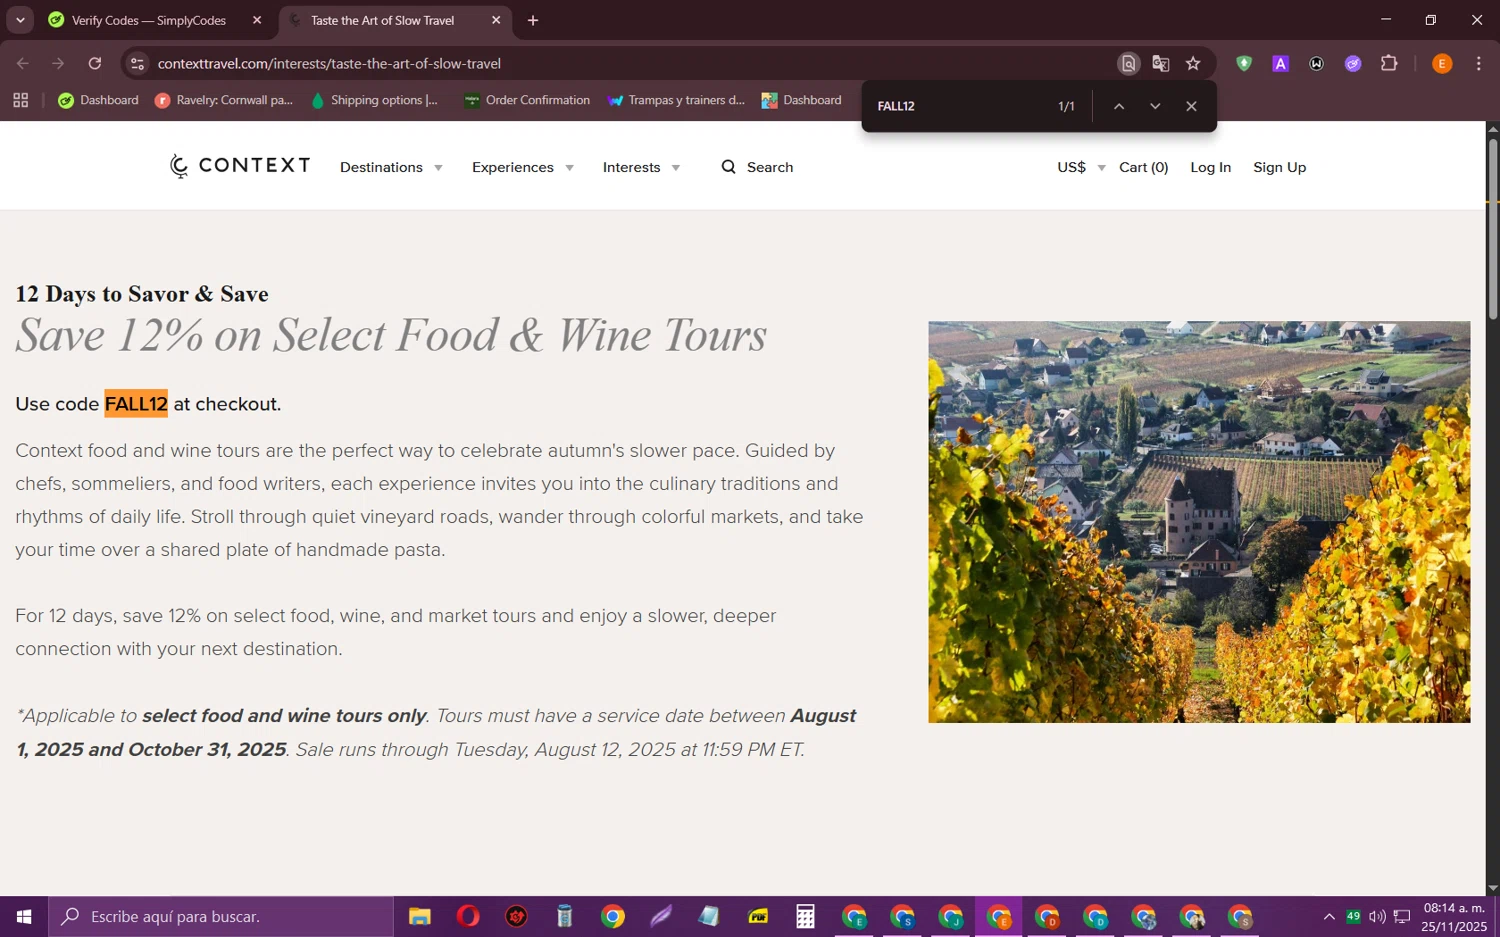Open Ravelry: Cornwall bookmark
Viewport: 1500px width, 937px height.
point(224,100)
